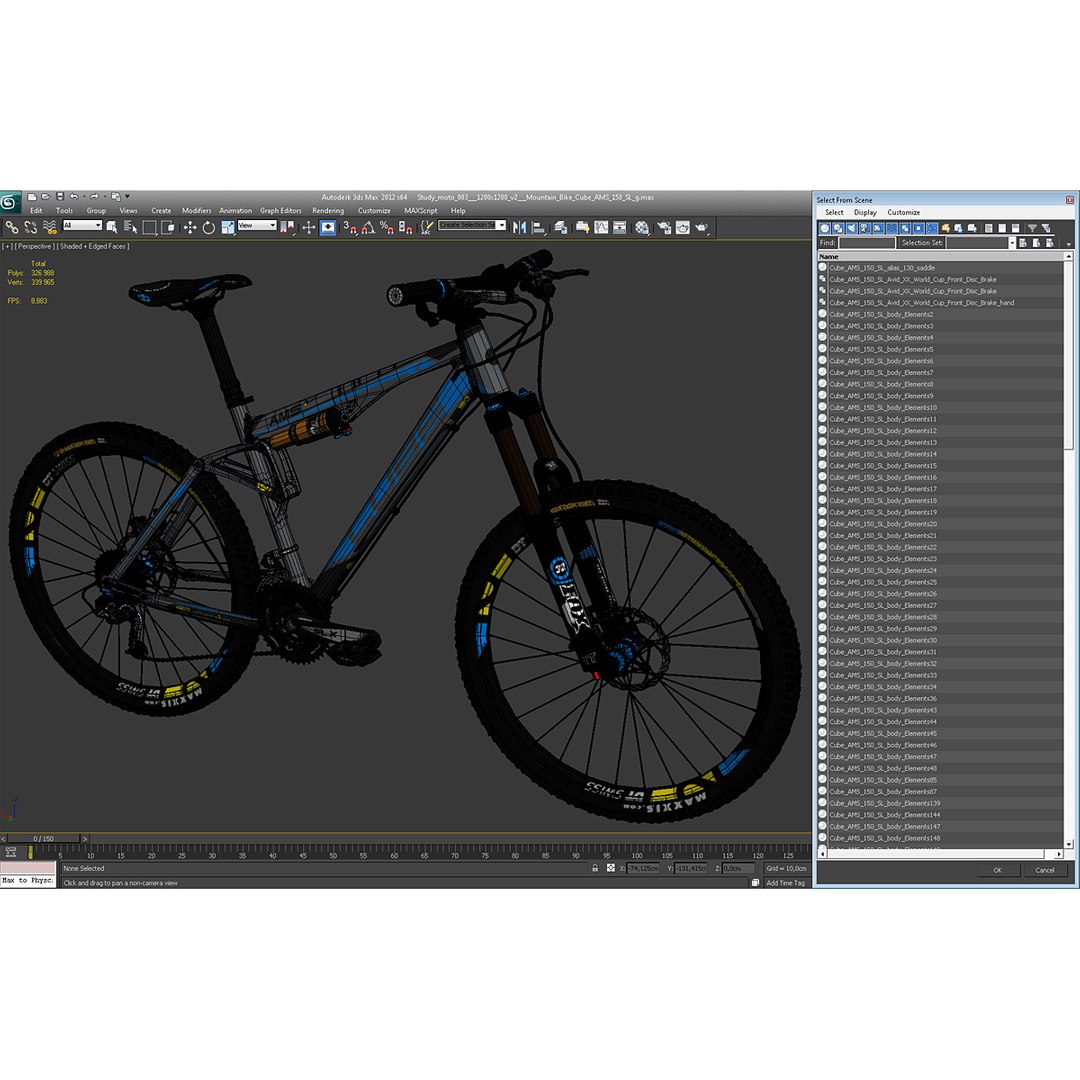Click the Perspective viewport label
1080x1080 pixels.
point(34,246)
